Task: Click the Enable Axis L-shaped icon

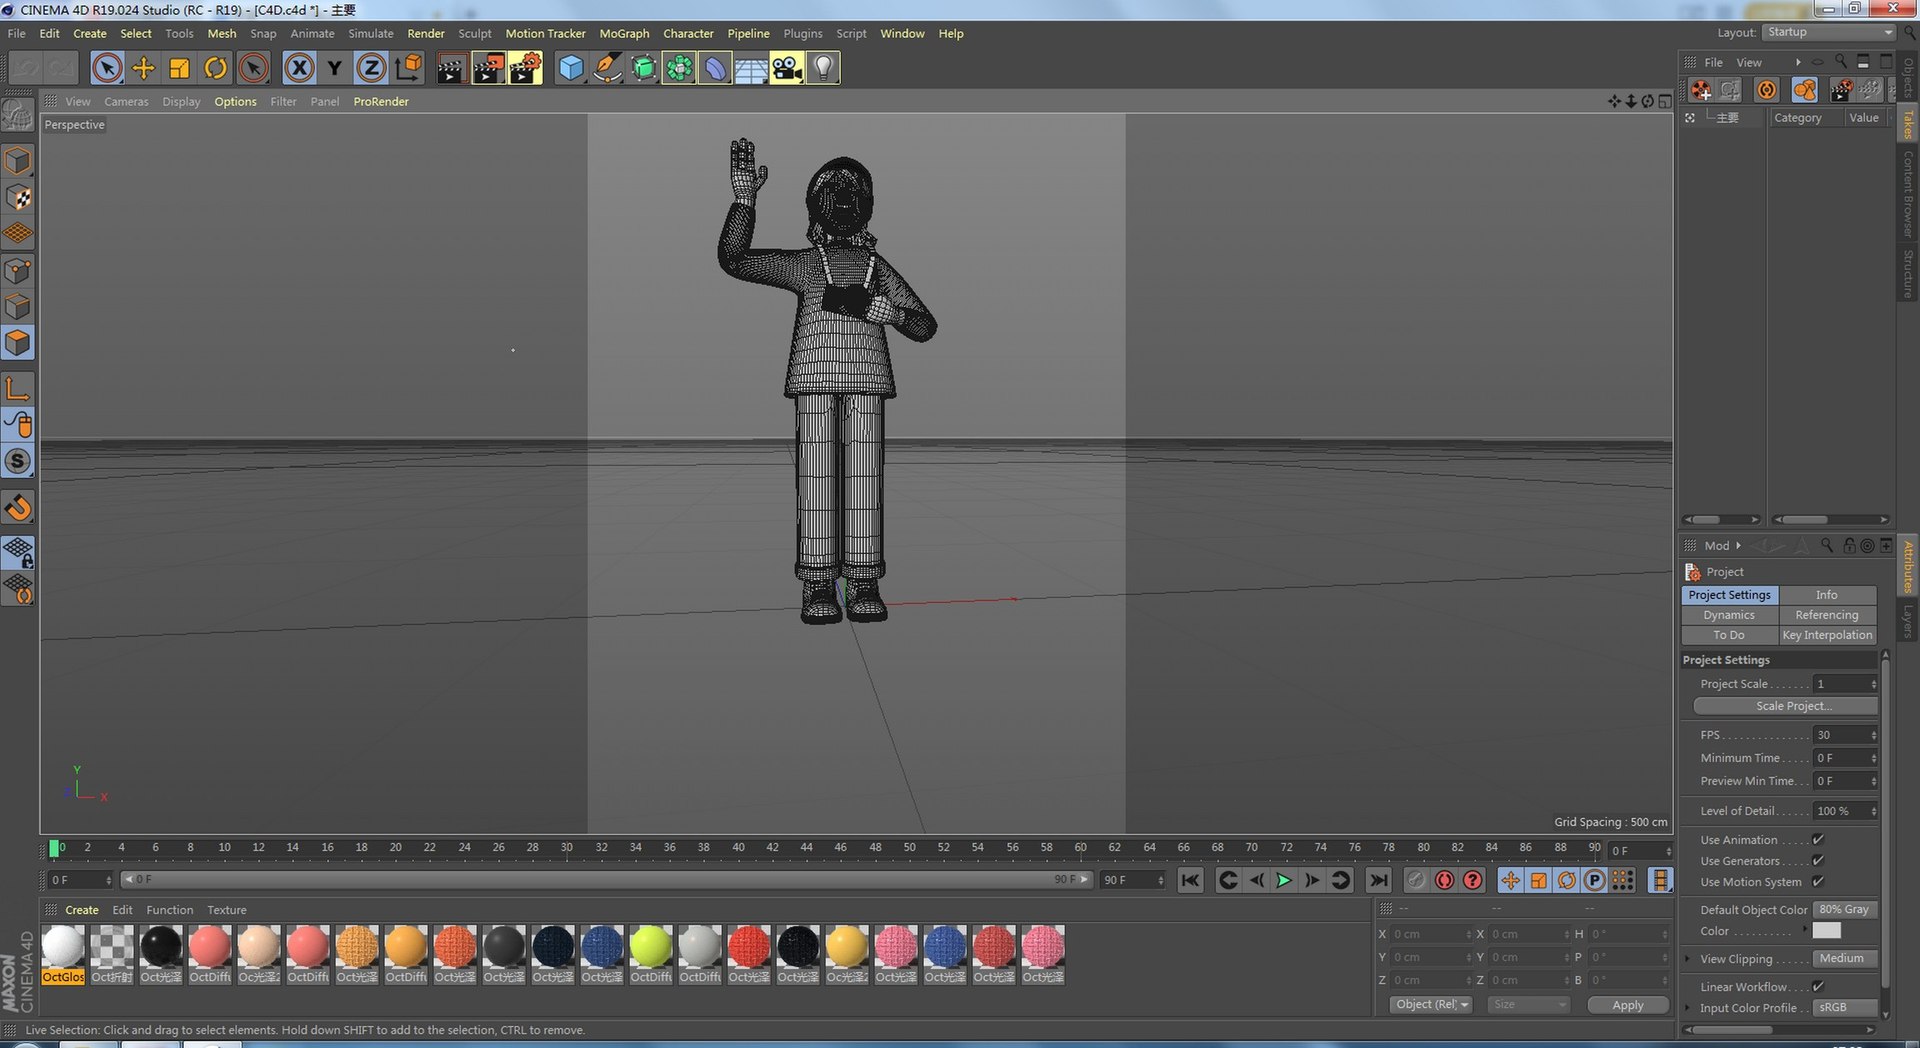Action: coord(18,388)
